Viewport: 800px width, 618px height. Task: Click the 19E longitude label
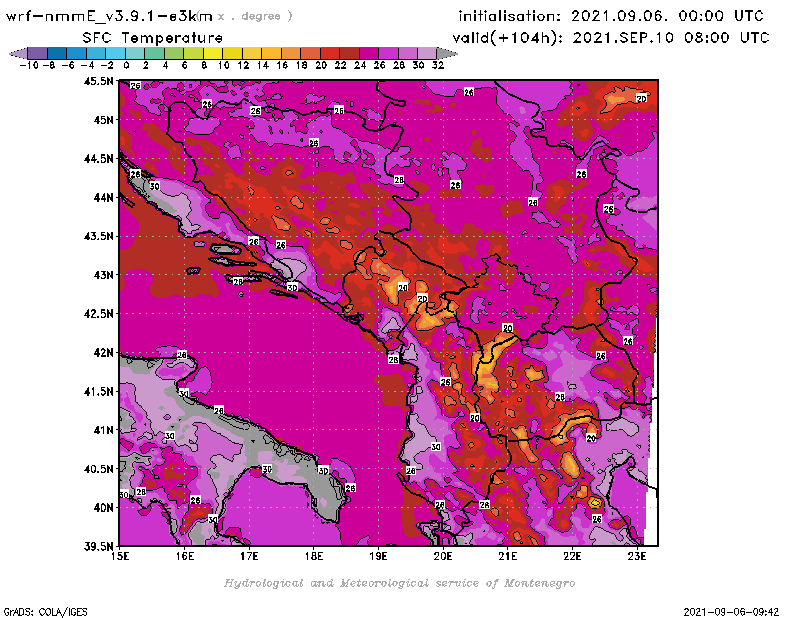pos(379,556)
